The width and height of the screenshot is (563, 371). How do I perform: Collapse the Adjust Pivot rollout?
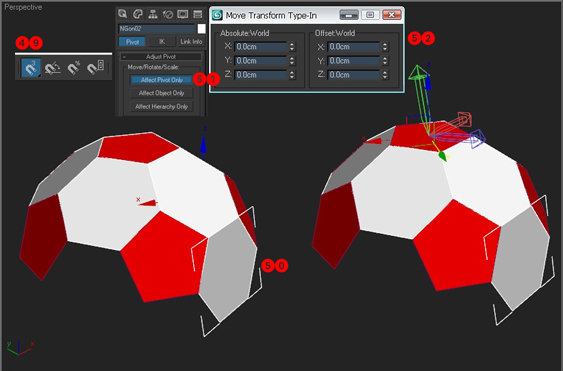[x=161, y=57]
